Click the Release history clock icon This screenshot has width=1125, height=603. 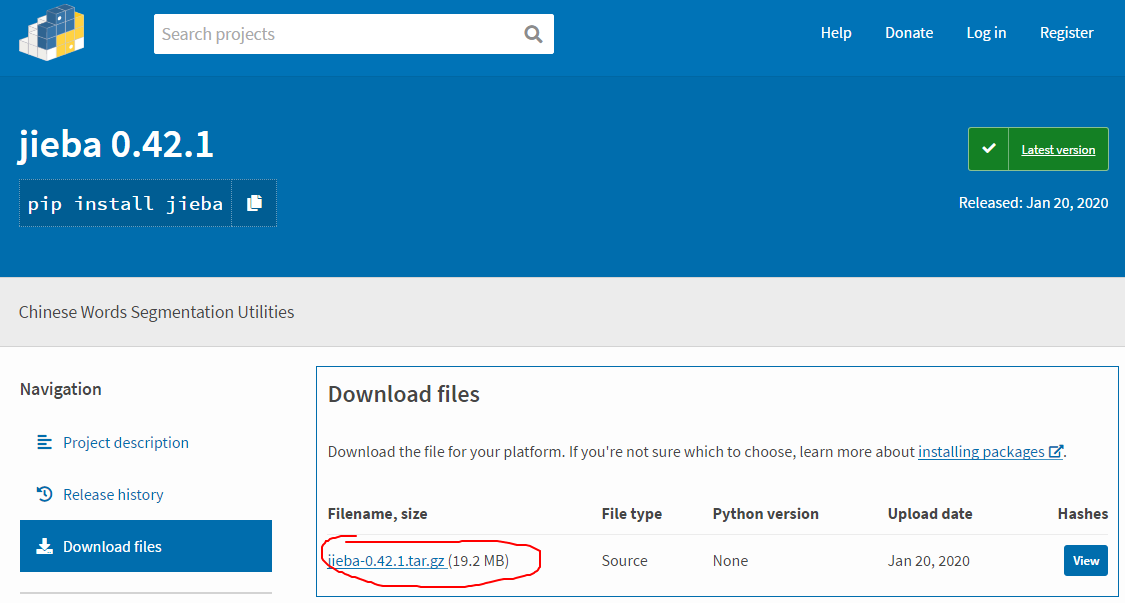point(44,495)
